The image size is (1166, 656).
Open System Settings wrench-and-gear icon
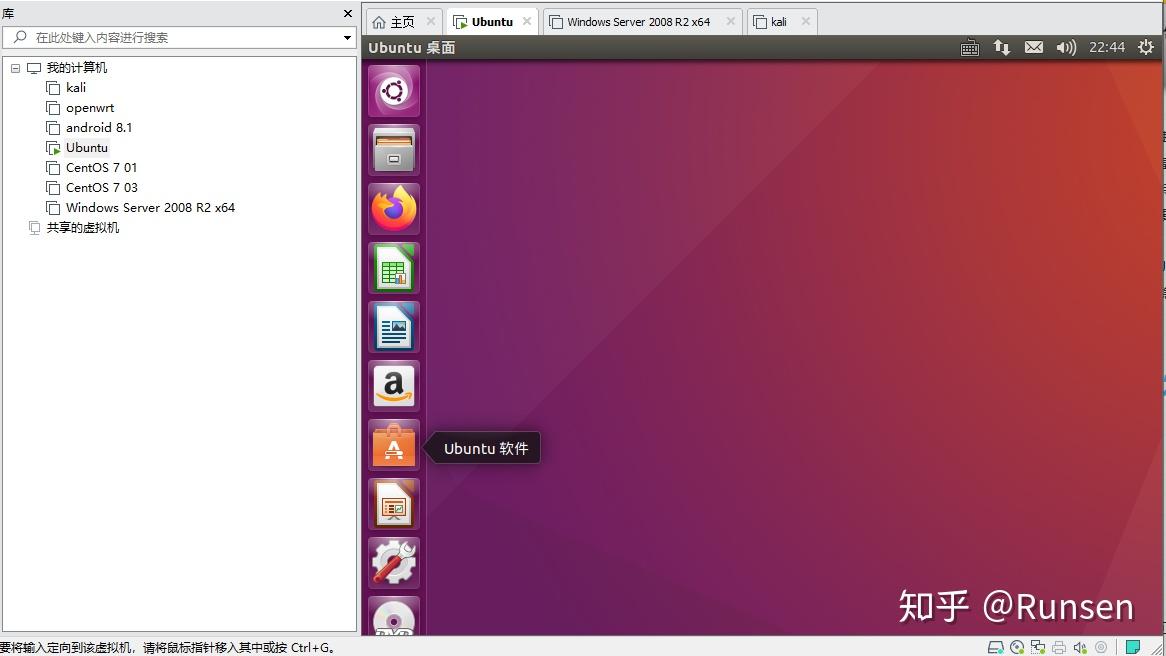tap(394, 563)
